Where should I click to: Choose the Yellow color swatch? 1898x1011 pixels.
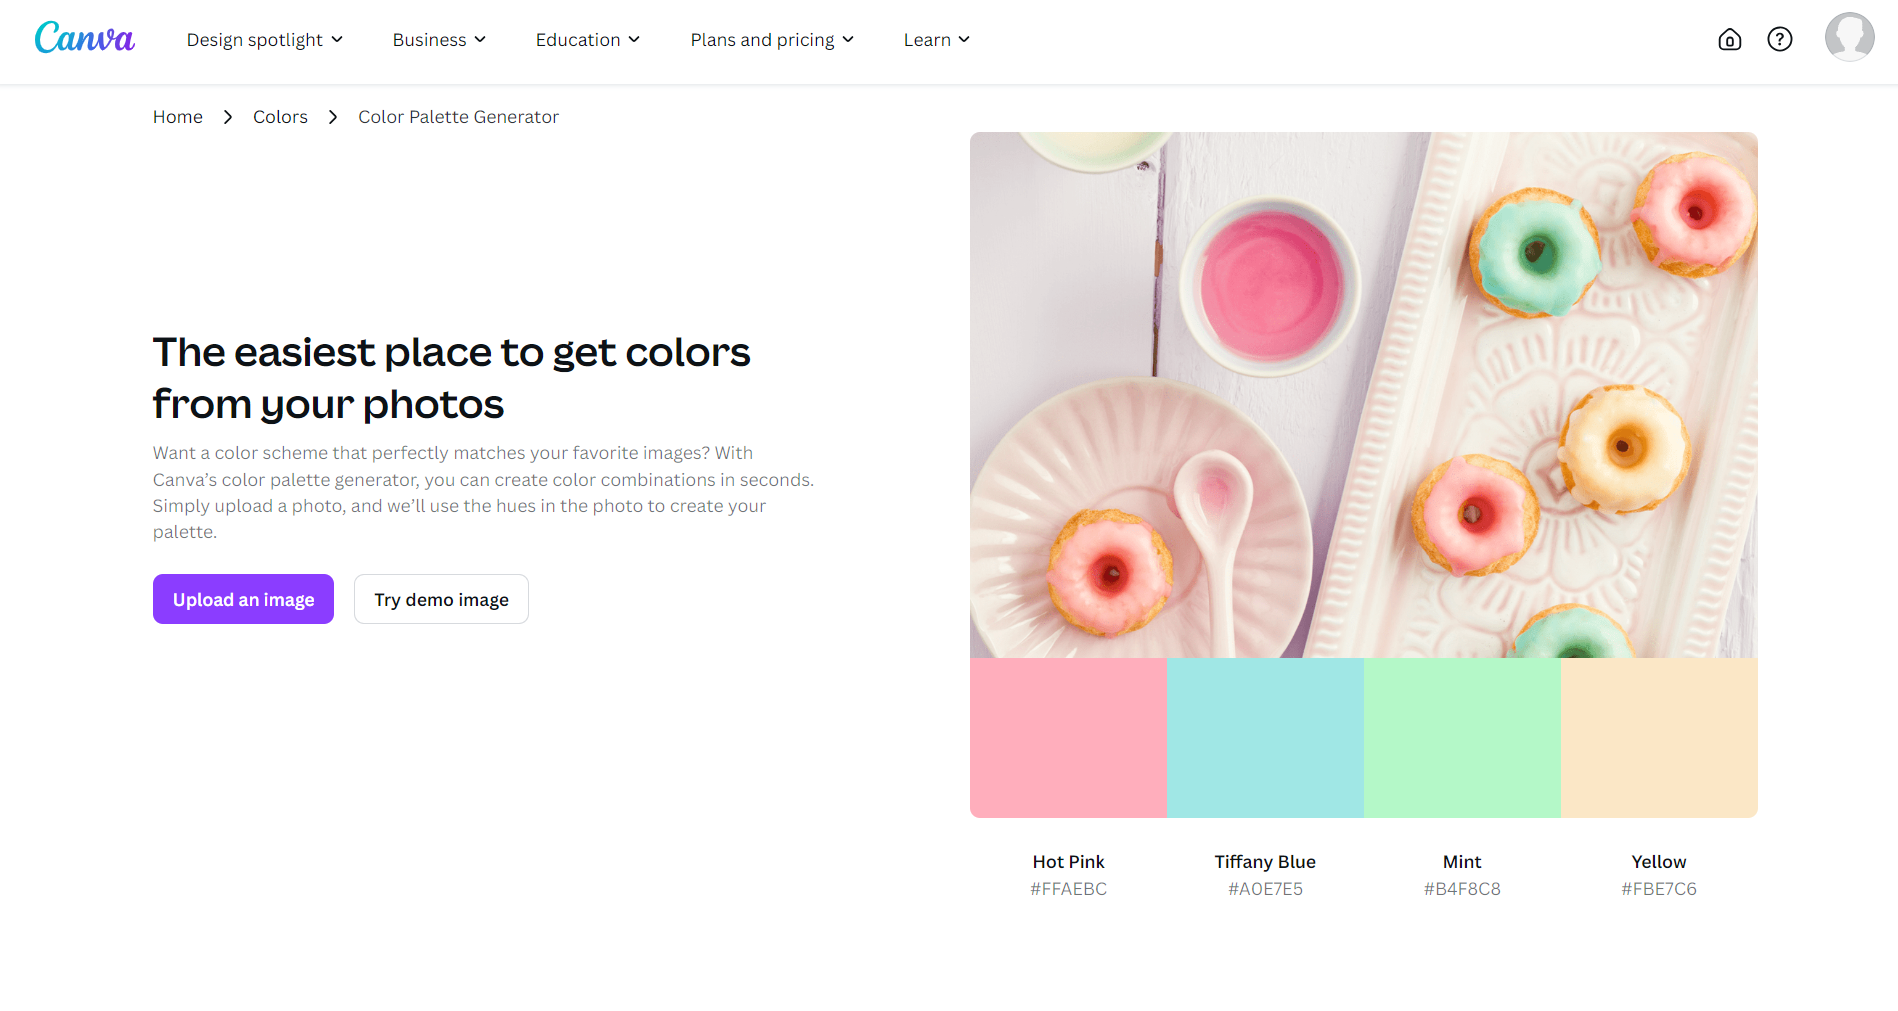tap(1659, 738)
